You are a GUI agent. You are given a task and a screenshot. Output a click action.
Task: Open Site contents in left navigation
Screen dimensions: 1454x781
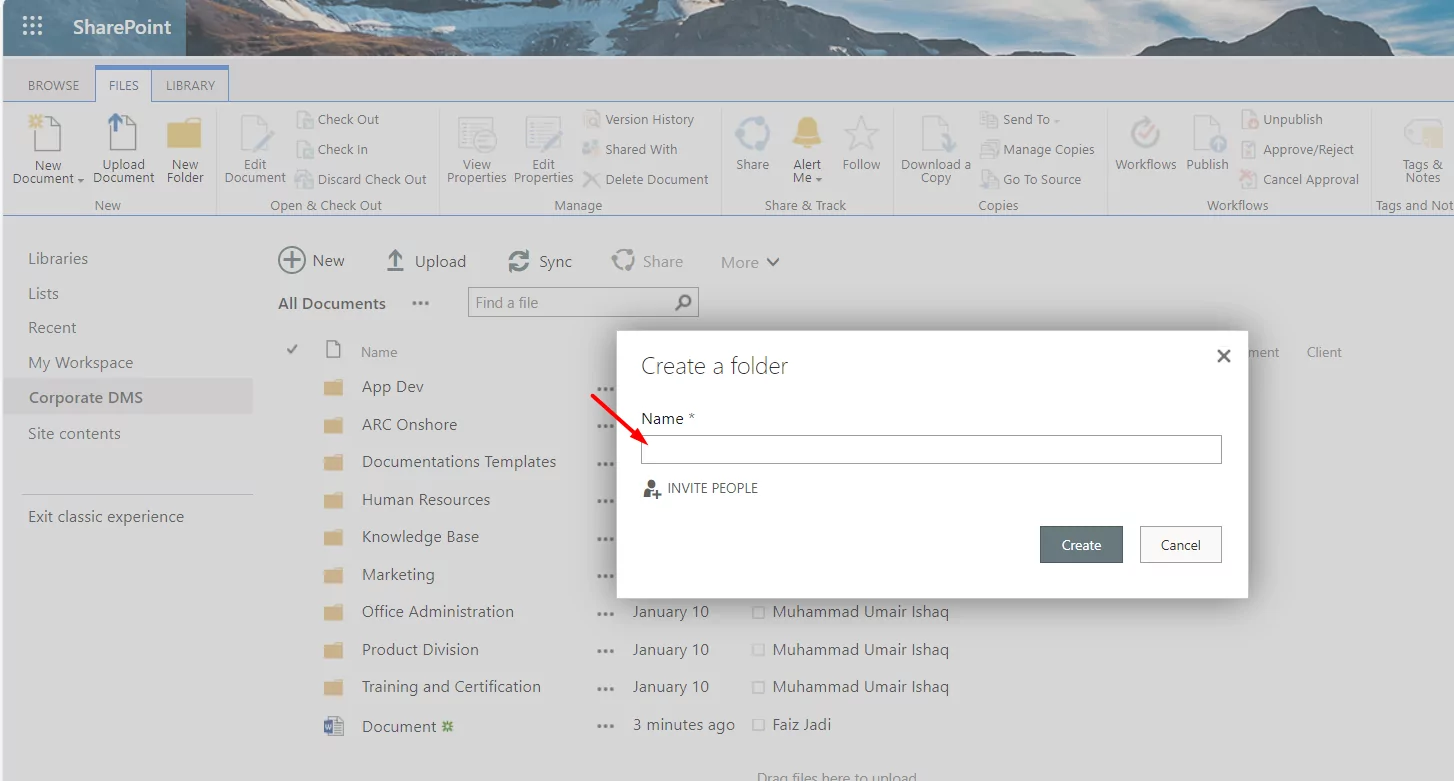(74, 433)
